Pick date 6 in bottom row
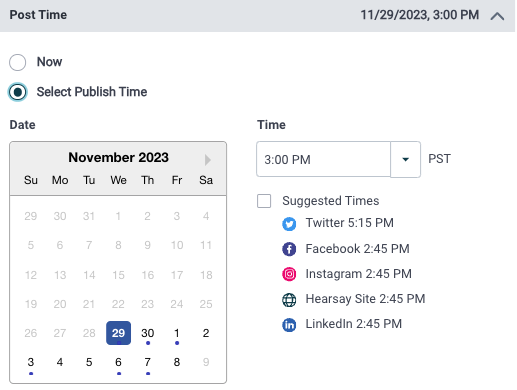Viewport: 517px width, 390px height. [118, 362]
